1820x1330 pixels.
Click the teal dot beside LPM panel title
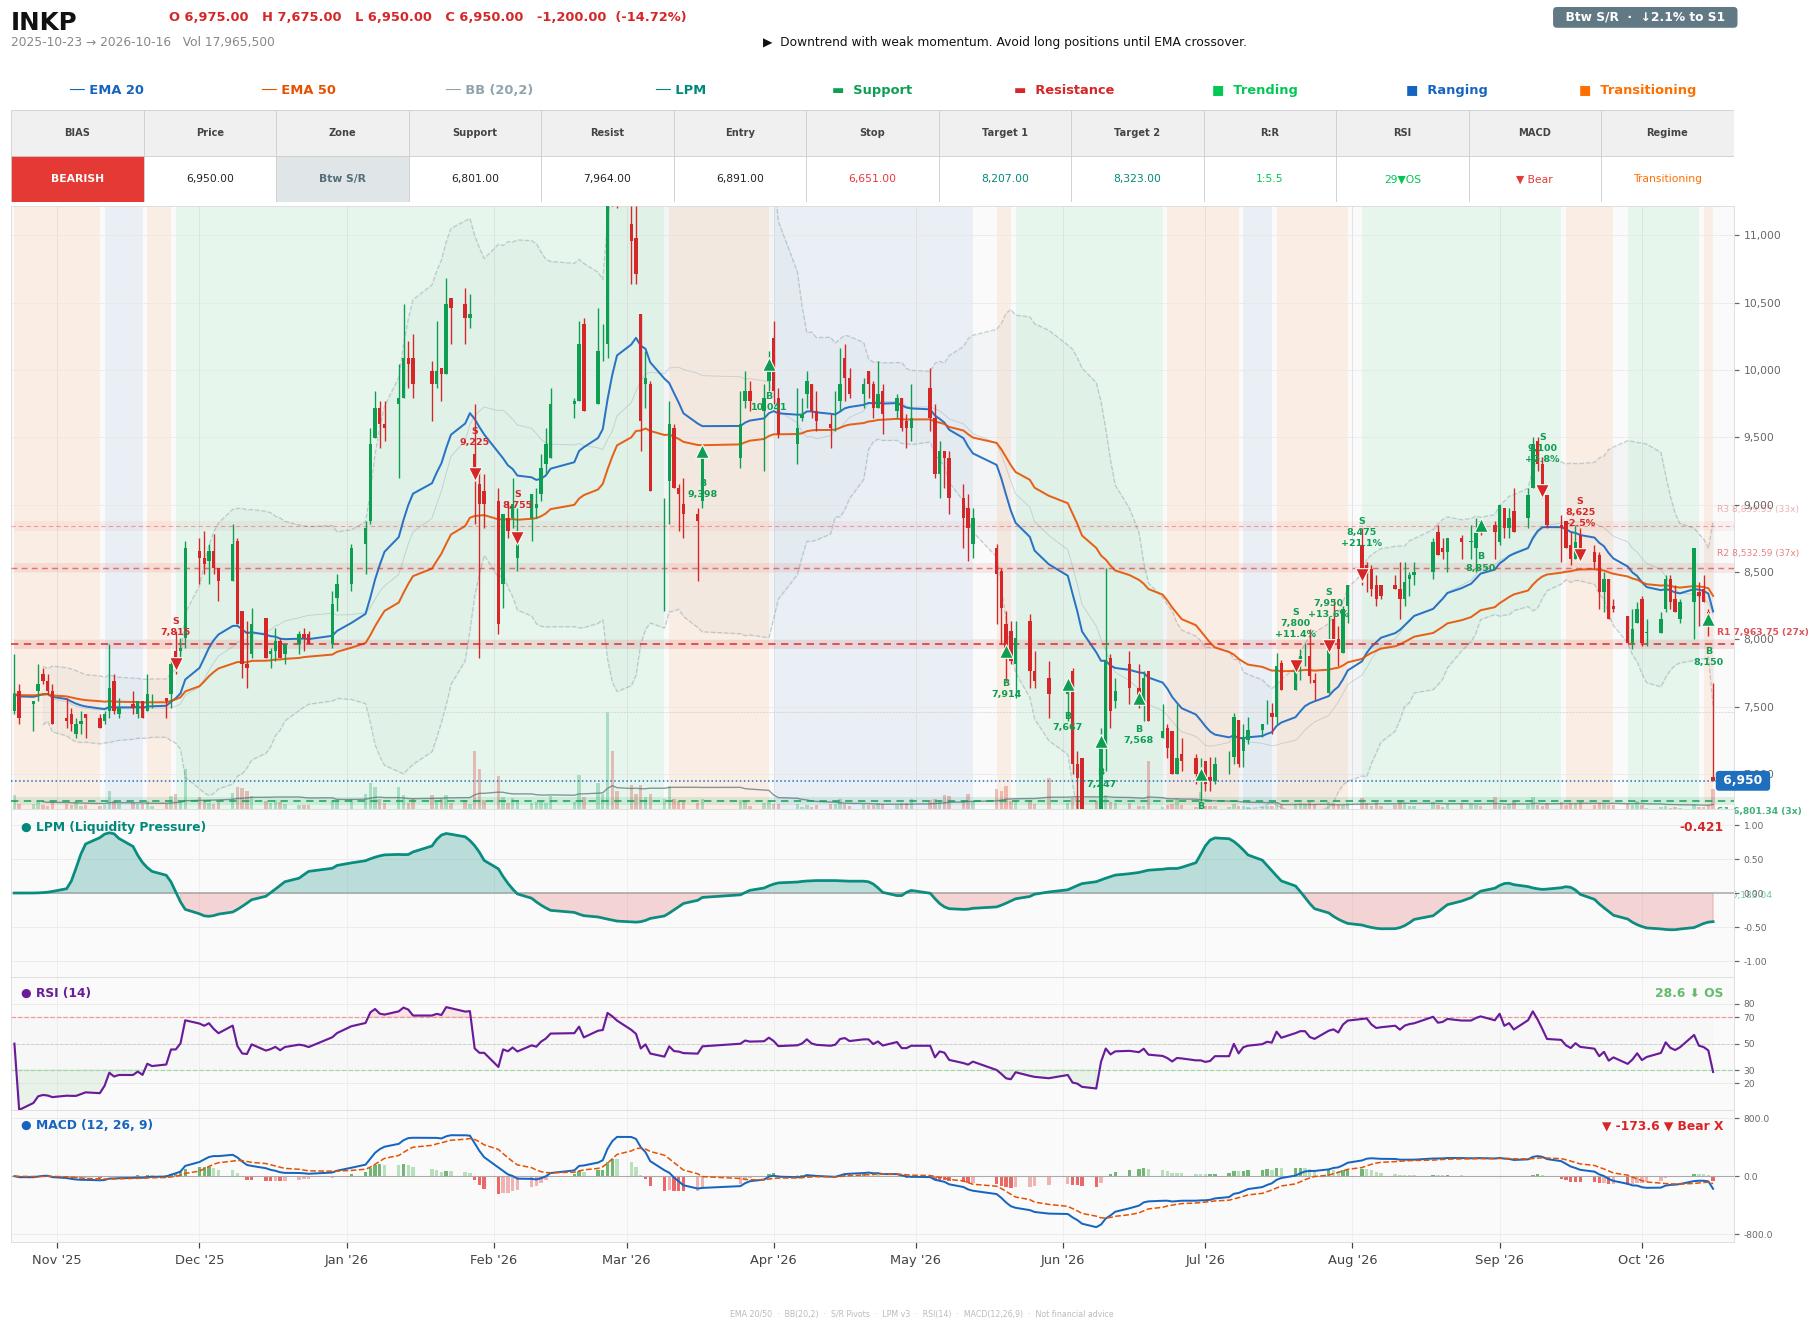click(x=26, y=828)
